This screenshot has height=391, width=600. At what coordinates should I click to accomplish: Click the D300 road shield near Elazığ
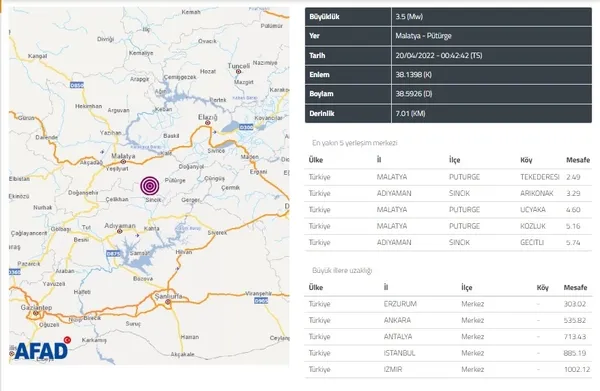coord(246,127)
